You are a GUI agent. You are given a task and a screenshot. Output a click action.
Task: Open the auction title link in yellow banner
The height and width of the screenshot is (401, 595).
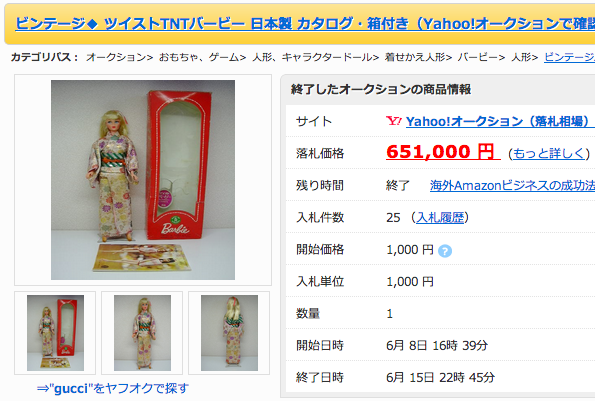pyautogui.click(x=305, y=24)
